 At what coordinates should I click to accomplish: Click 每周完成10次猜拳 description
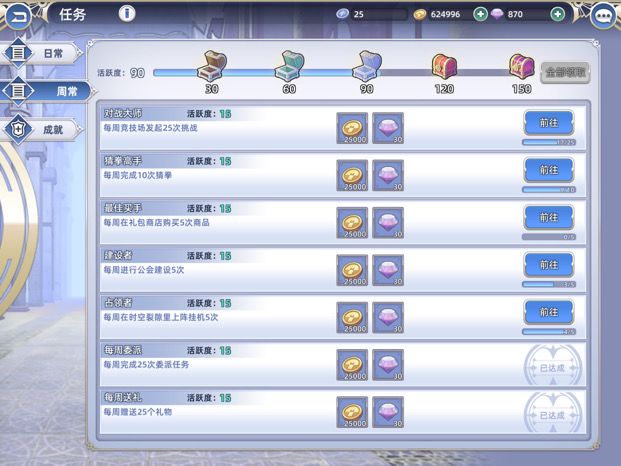click(x=137, y=175)
